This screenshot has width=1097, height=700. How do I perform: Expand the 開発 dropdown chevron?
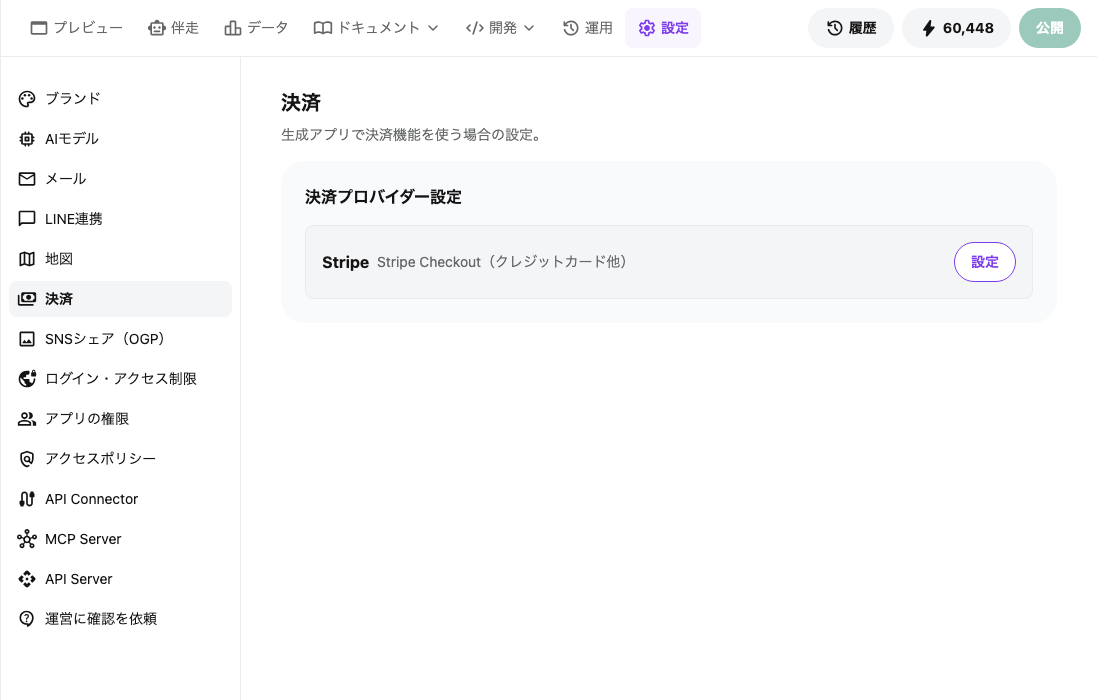[529, 28]
